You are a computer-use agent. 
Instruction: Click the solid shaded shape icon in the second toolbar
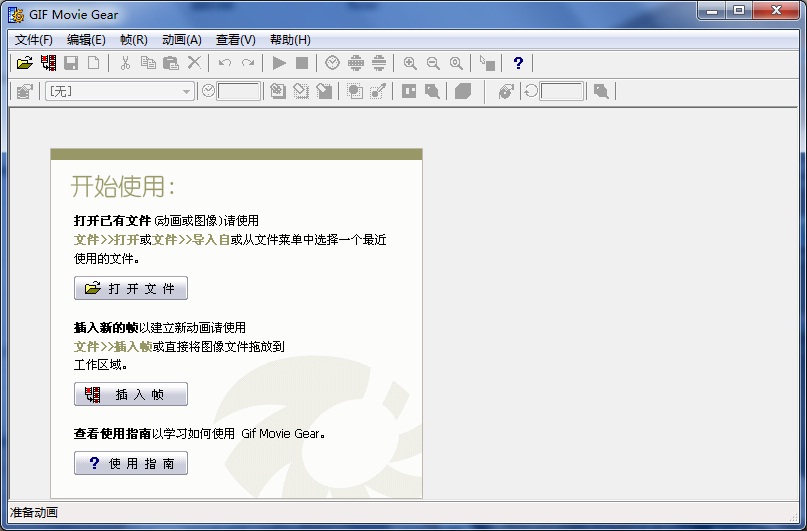pyautogui.click(x=463, y=92)
